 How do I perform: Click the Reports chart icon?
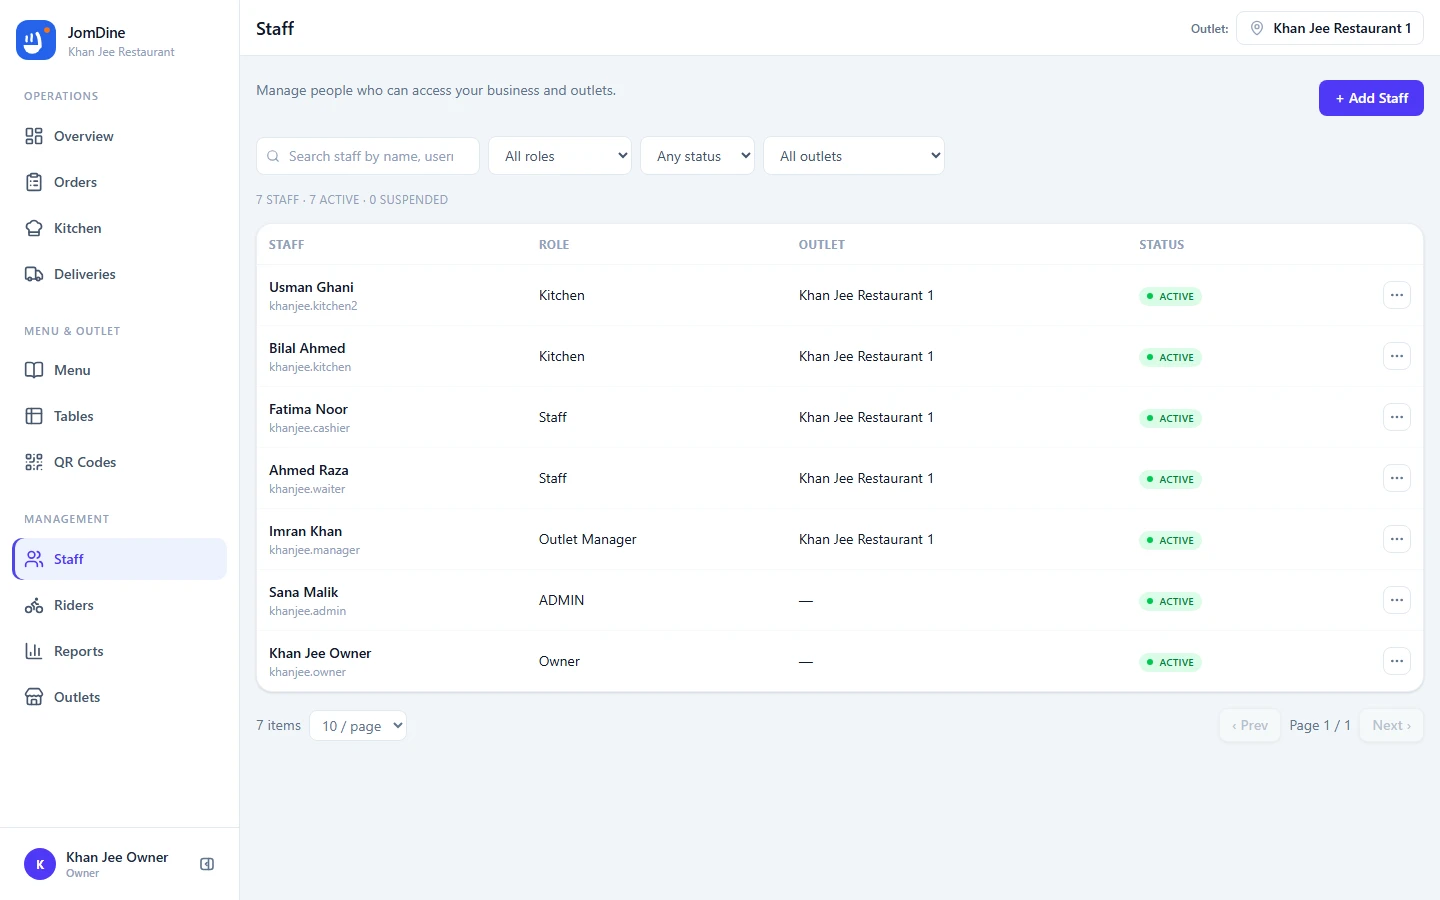[x=34, y=651]
